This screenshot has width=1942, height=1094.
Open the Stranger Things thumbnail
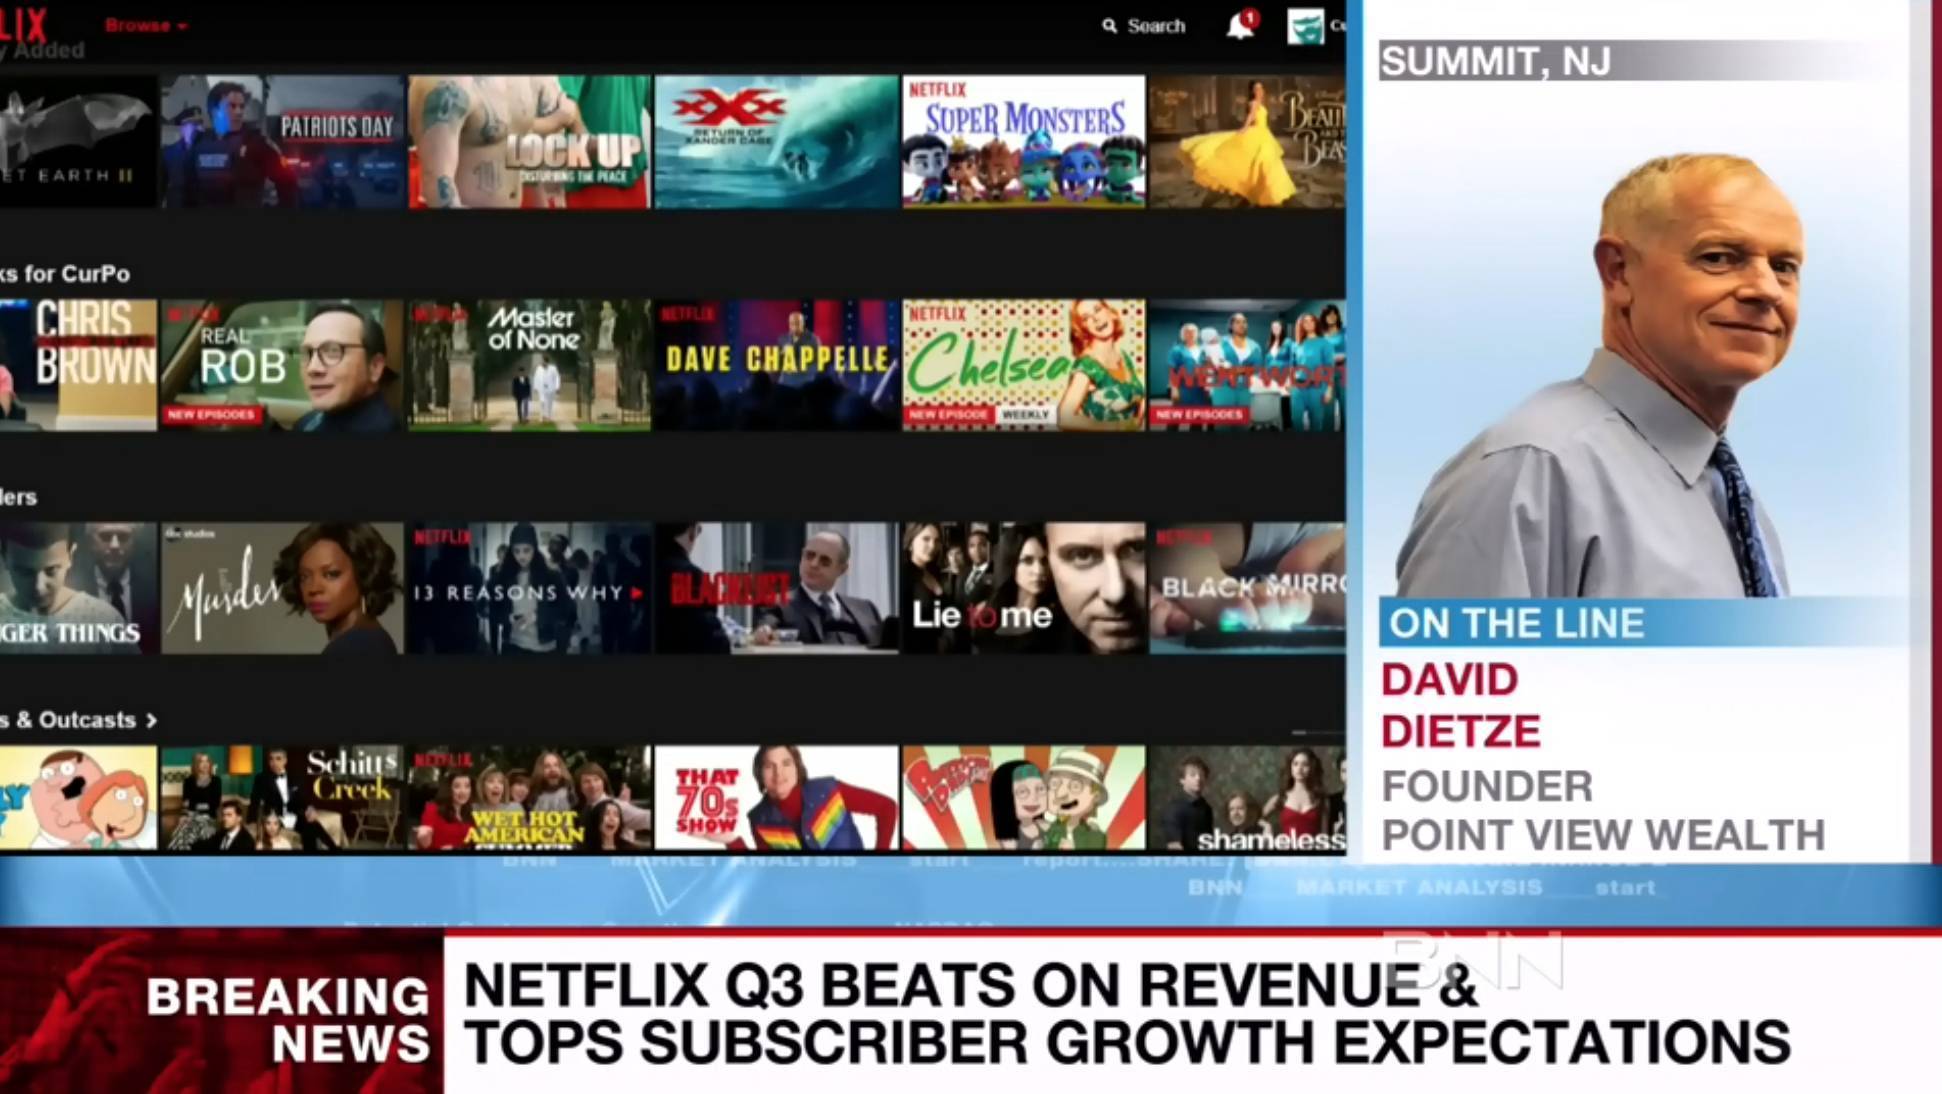pos(78,588)
